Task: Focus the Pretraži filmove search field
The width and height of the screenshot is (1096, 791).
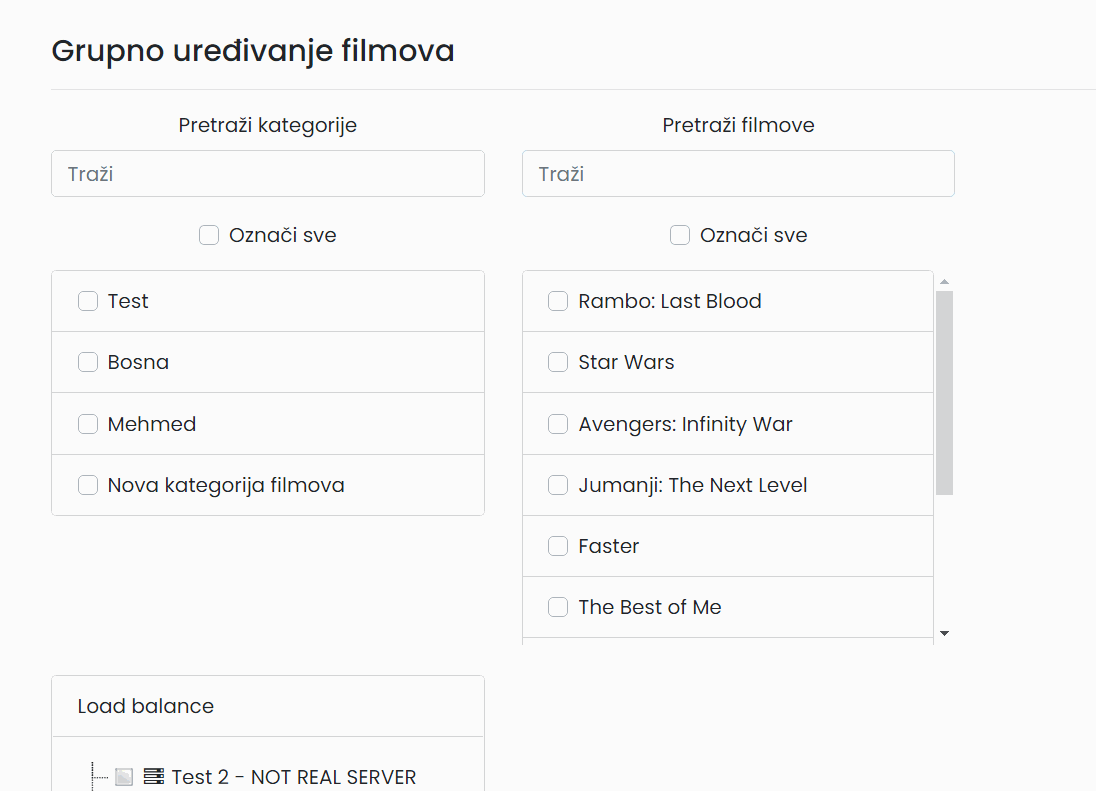Action: (738, 173)
